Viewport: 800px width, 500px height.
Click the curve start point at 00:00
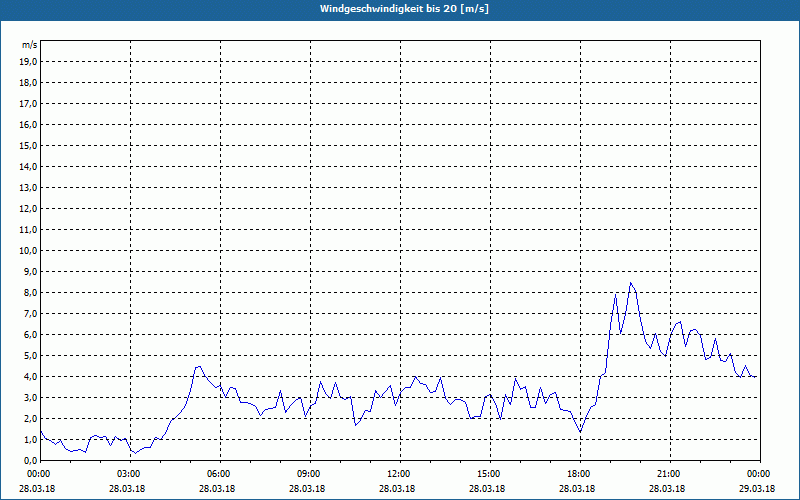[x=41, y=431]
